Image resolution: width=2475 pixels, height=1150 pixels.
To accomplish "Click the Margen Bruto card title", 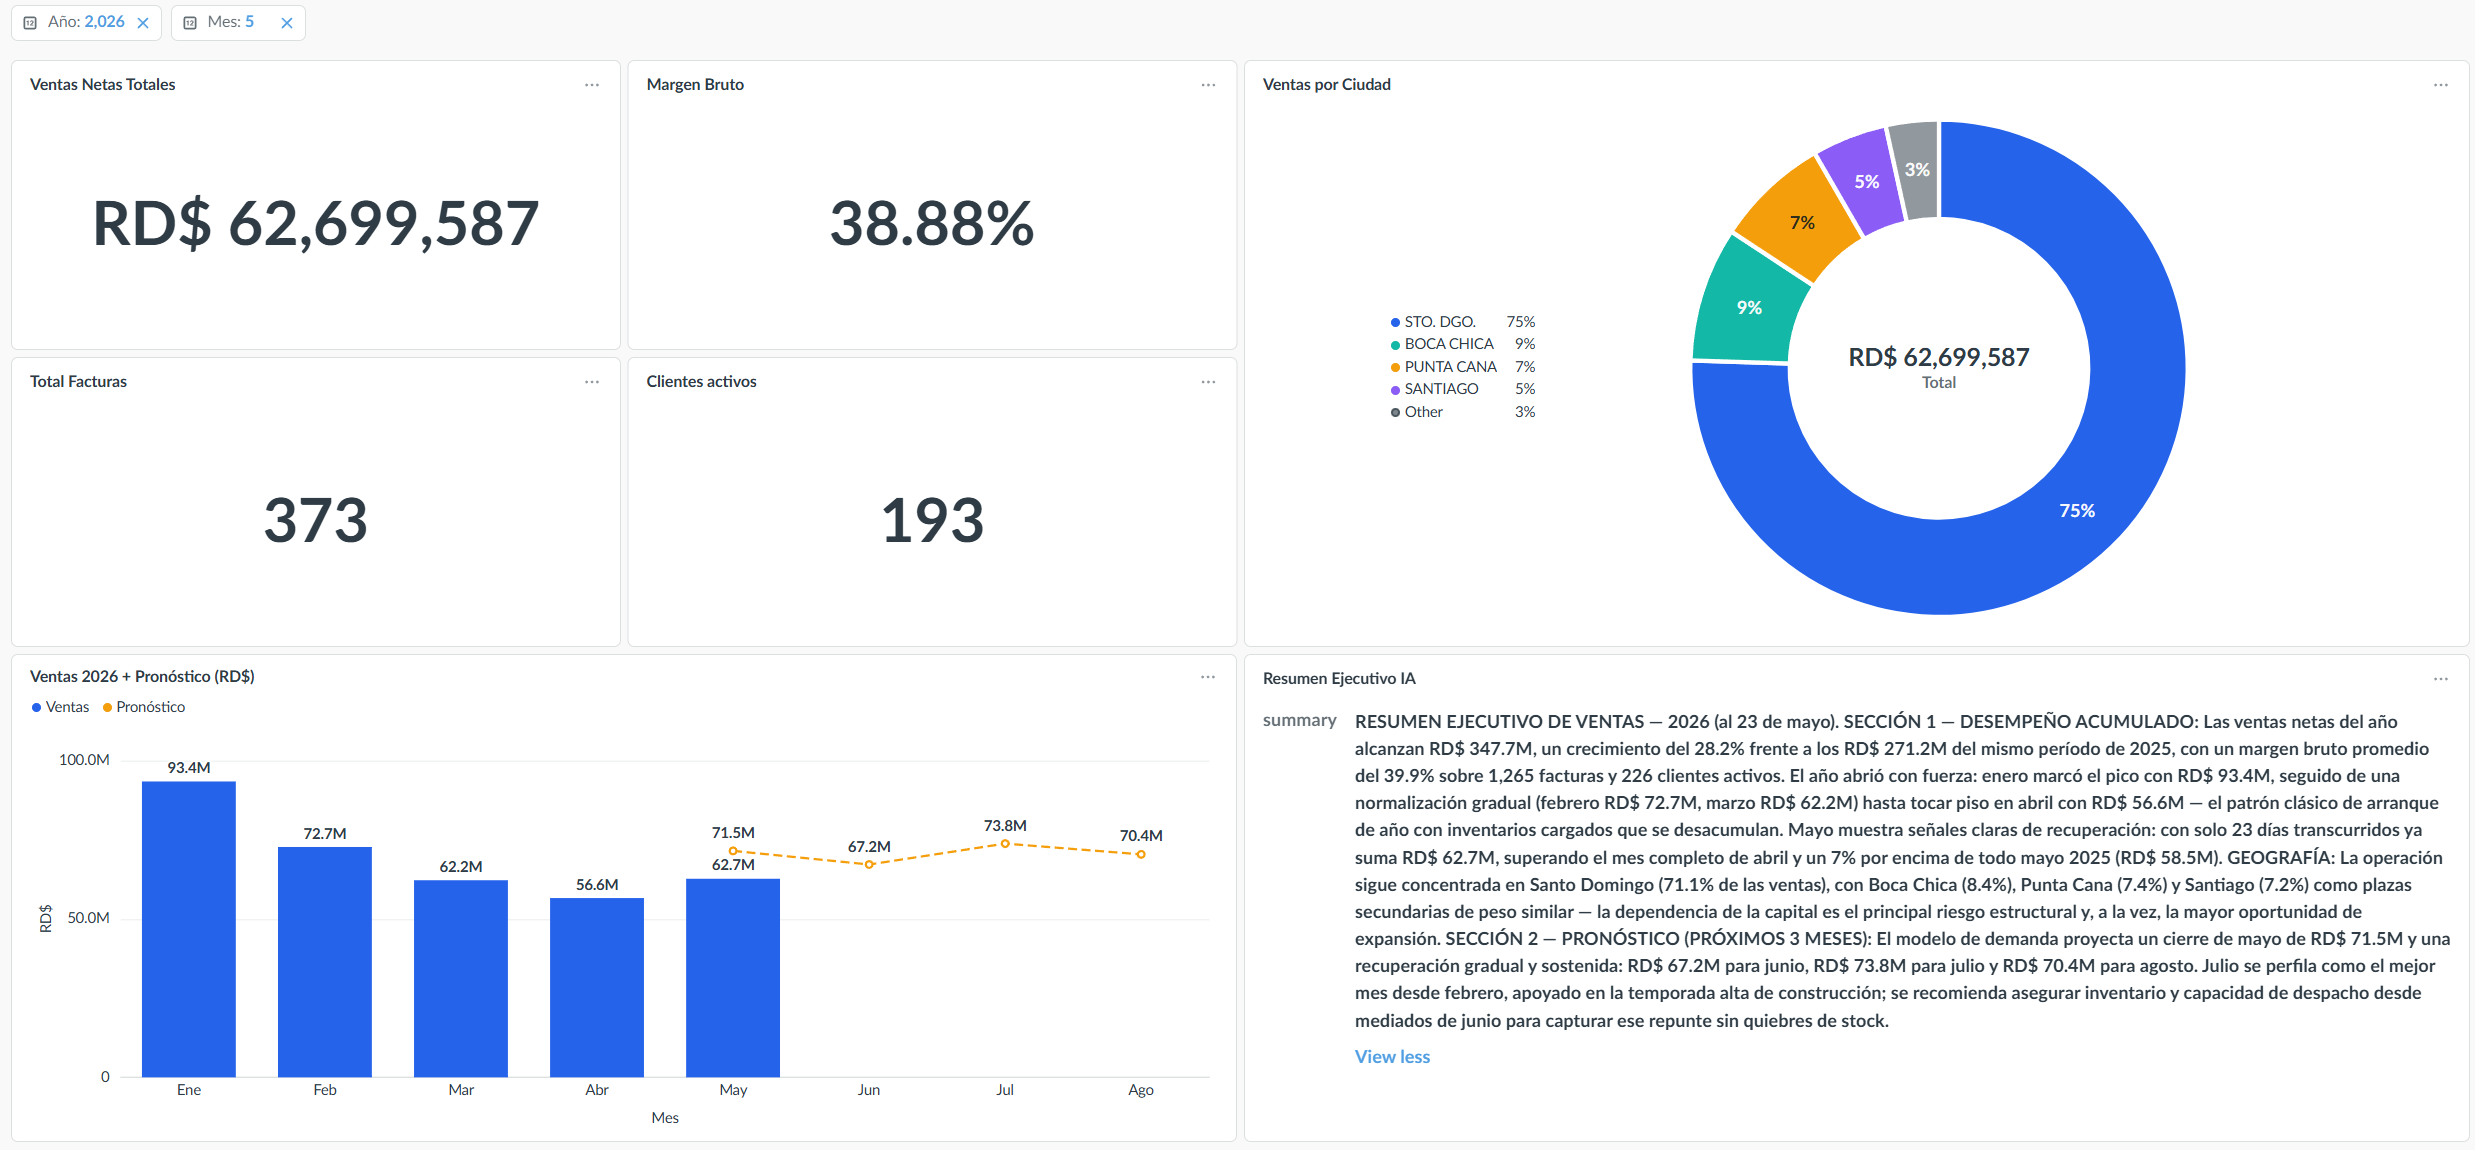I will [695, 85].
